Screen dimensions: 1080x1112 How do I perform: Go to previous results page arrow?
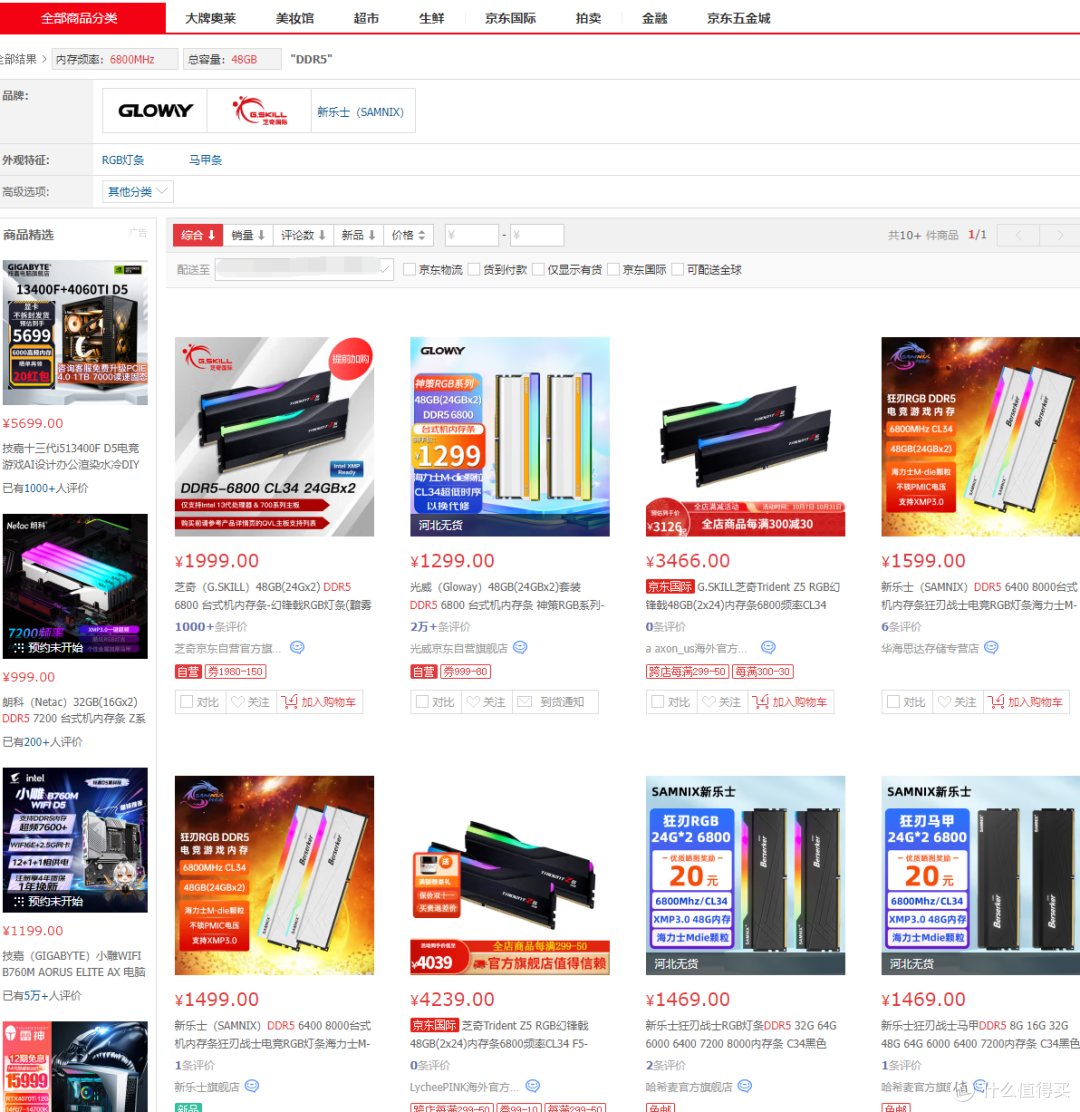1018,235
